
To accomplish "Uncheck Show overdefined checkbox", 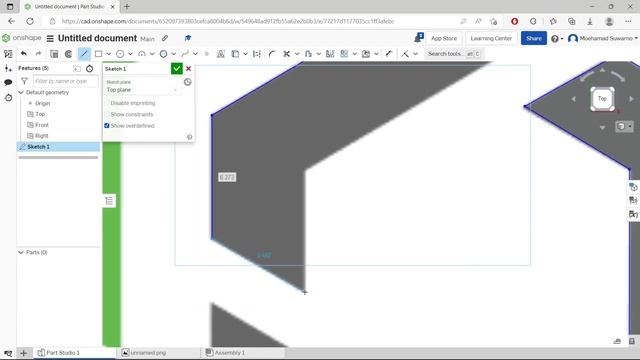I will tap(107, 126).
